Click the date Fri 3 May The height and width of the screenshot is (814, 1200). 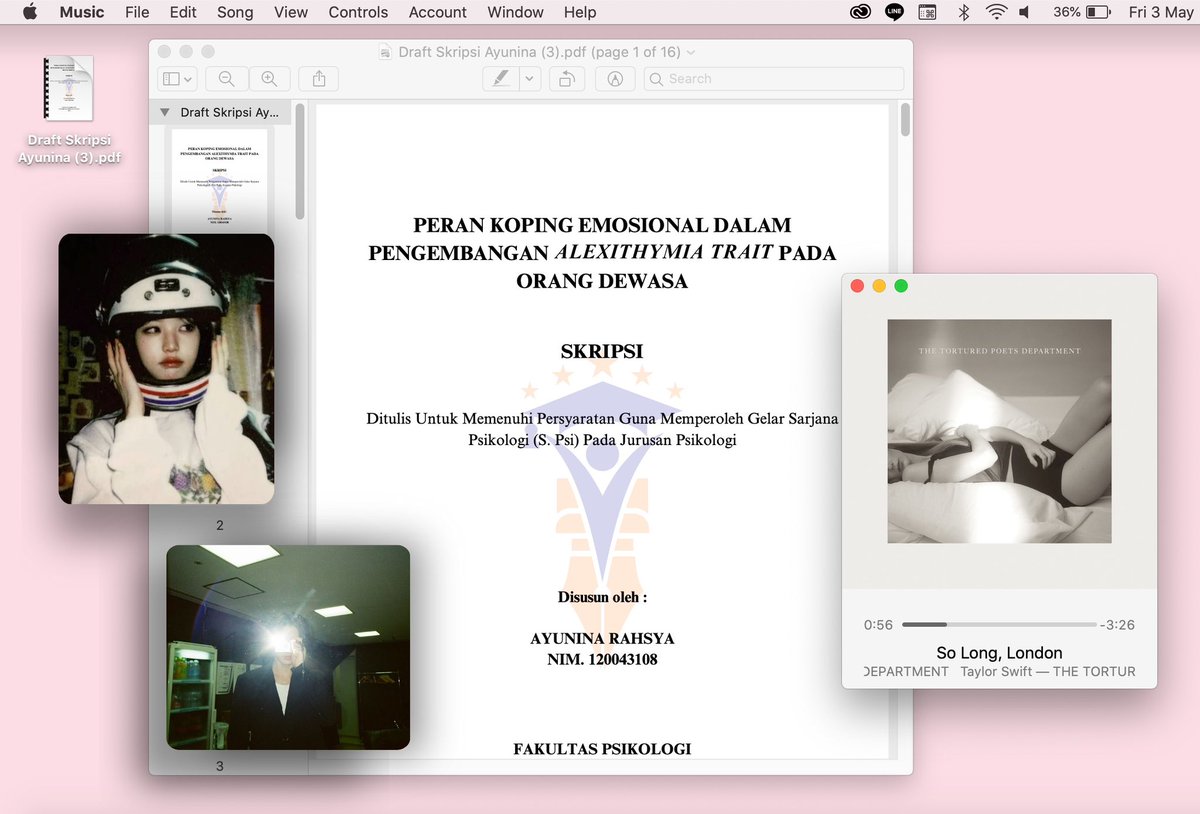click(1160, 12)
